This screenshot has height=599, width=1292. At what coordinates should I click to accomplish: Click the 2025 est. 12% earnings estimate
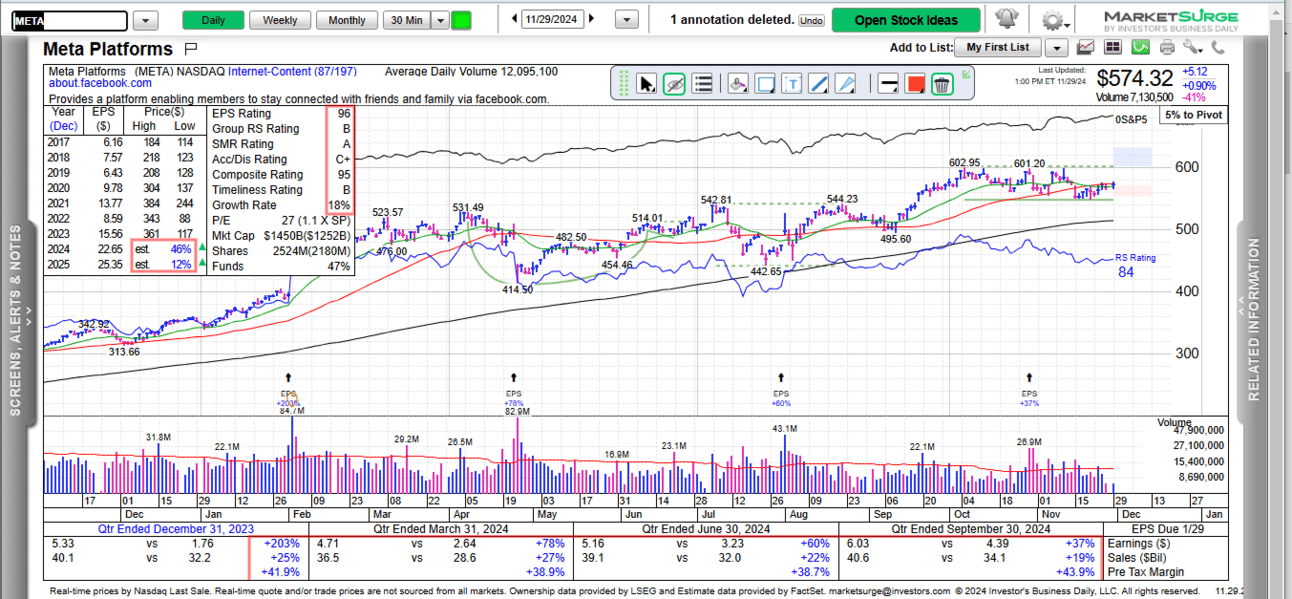click(164, 264)
